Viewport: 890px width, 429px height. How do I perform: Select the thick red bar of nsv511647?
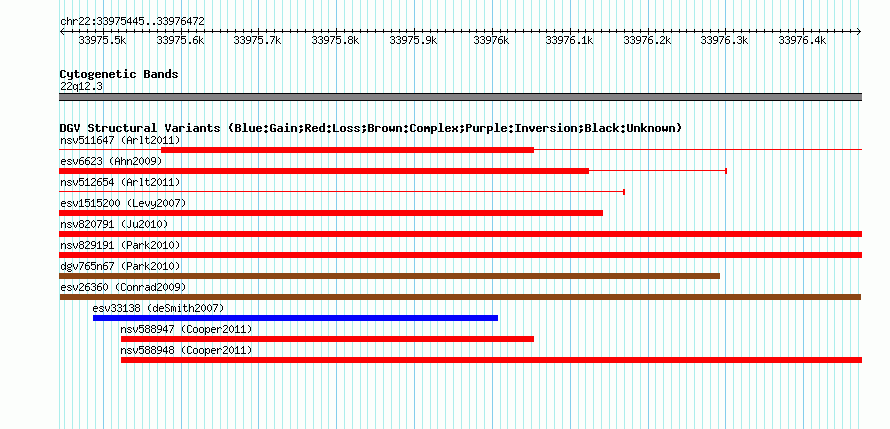point(347,150)
